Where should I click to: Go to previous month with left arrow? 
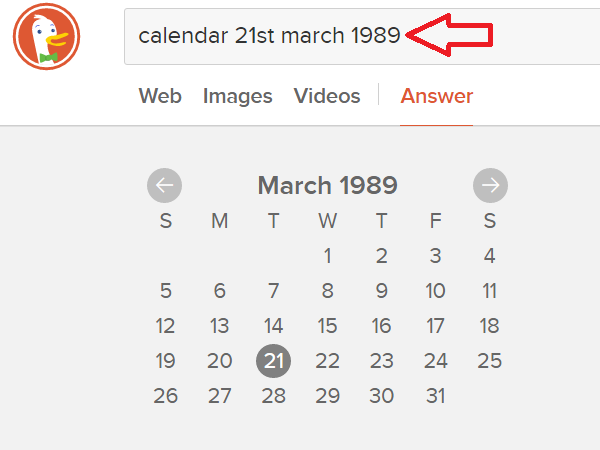pos(165,185)
